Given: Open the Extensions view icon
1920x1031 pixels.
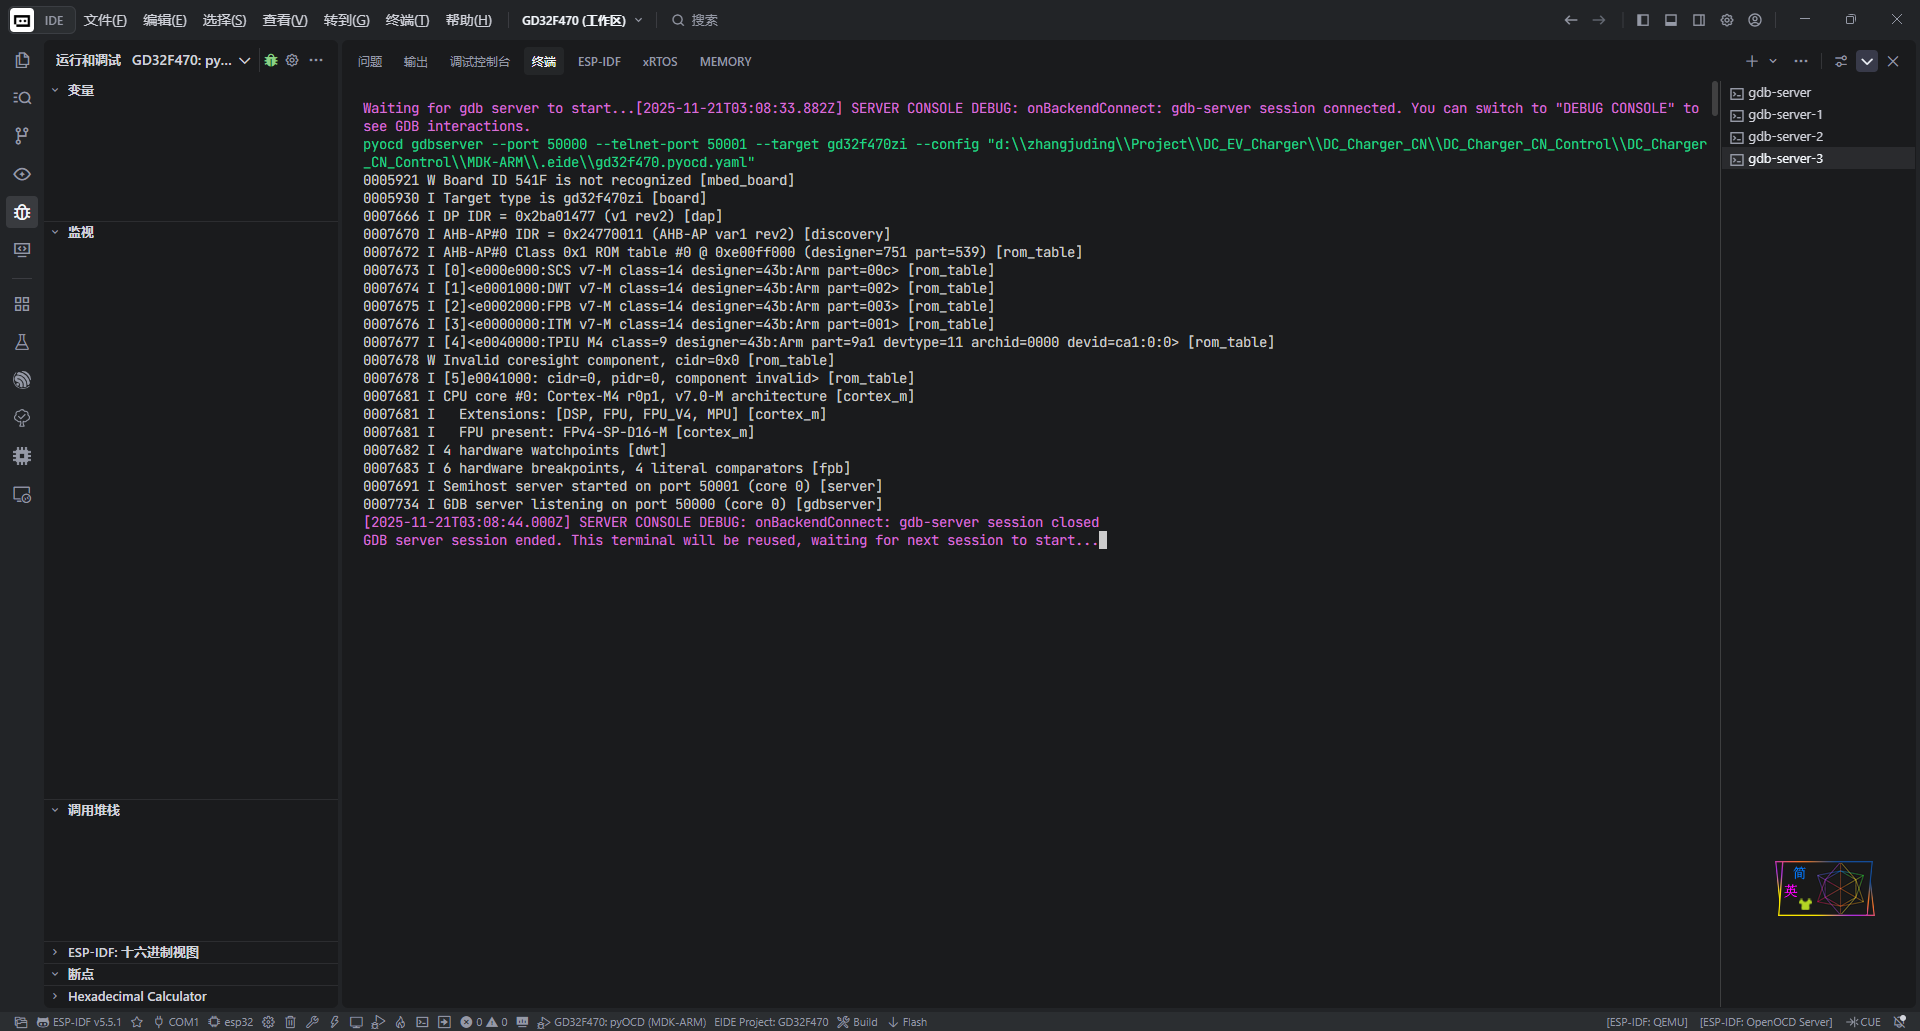Looking at the screenshot, I should click(x=22, y=304).
